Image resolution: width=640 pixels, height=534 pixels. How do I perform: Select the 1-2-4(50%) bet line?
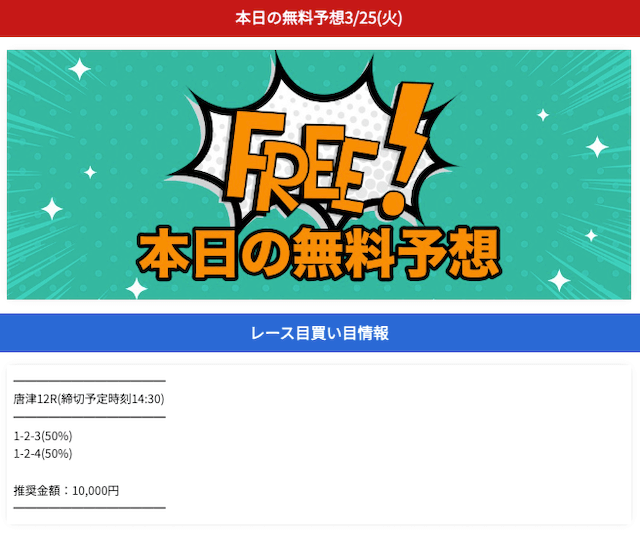click(43, 454)
